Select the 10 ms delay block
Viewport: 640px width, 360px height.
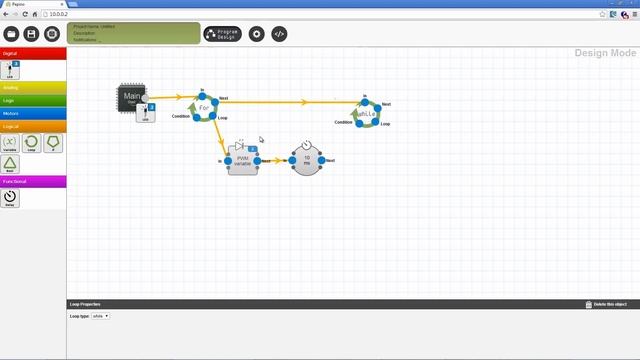coord(307,160)
